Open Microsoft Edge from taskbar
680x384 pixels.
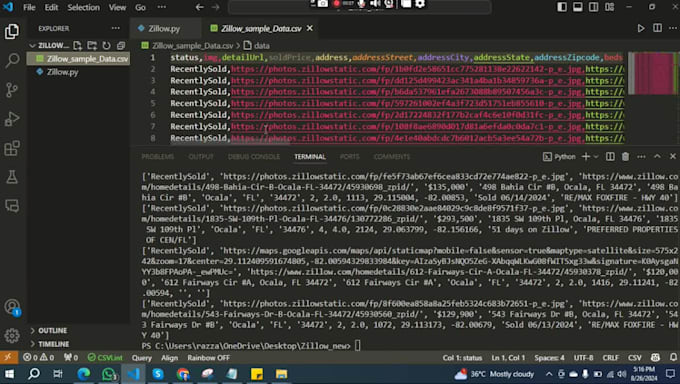tap(84, 374)
